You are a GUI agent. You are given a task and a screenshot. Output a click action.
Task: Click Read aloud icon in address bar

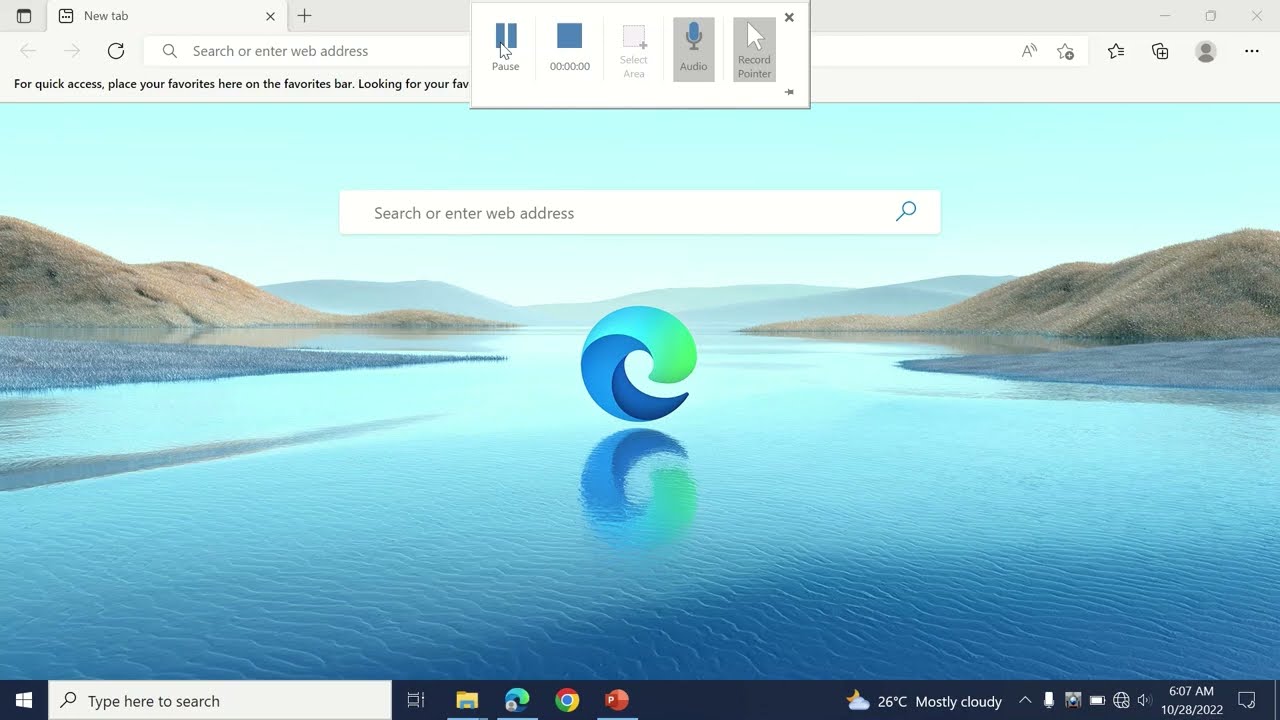1029,51
